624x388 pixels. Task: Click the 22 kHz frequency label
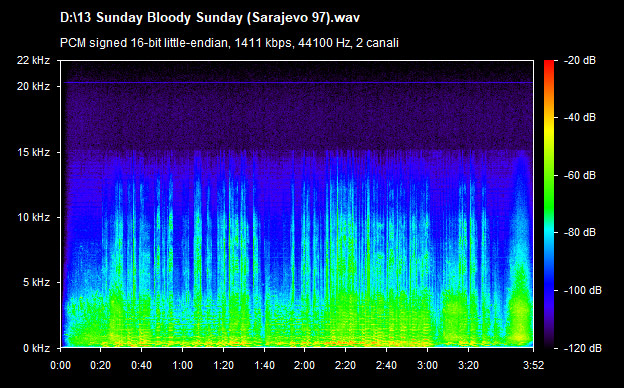(33, 60)
